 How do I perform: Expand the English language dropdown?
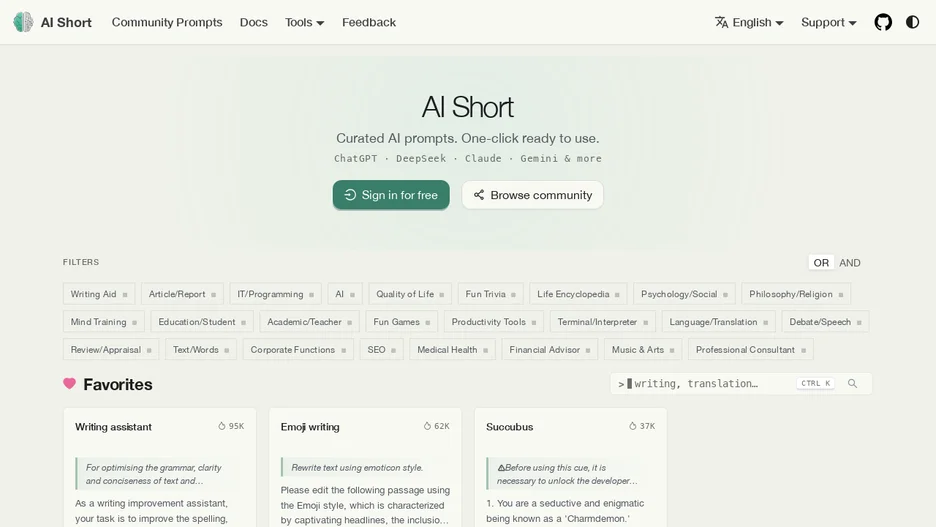749,22
